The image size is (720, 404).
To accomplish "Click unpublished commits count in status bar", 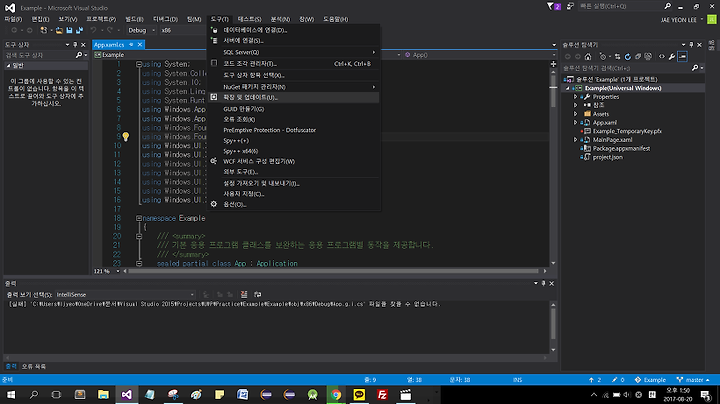I will point(595,380).
